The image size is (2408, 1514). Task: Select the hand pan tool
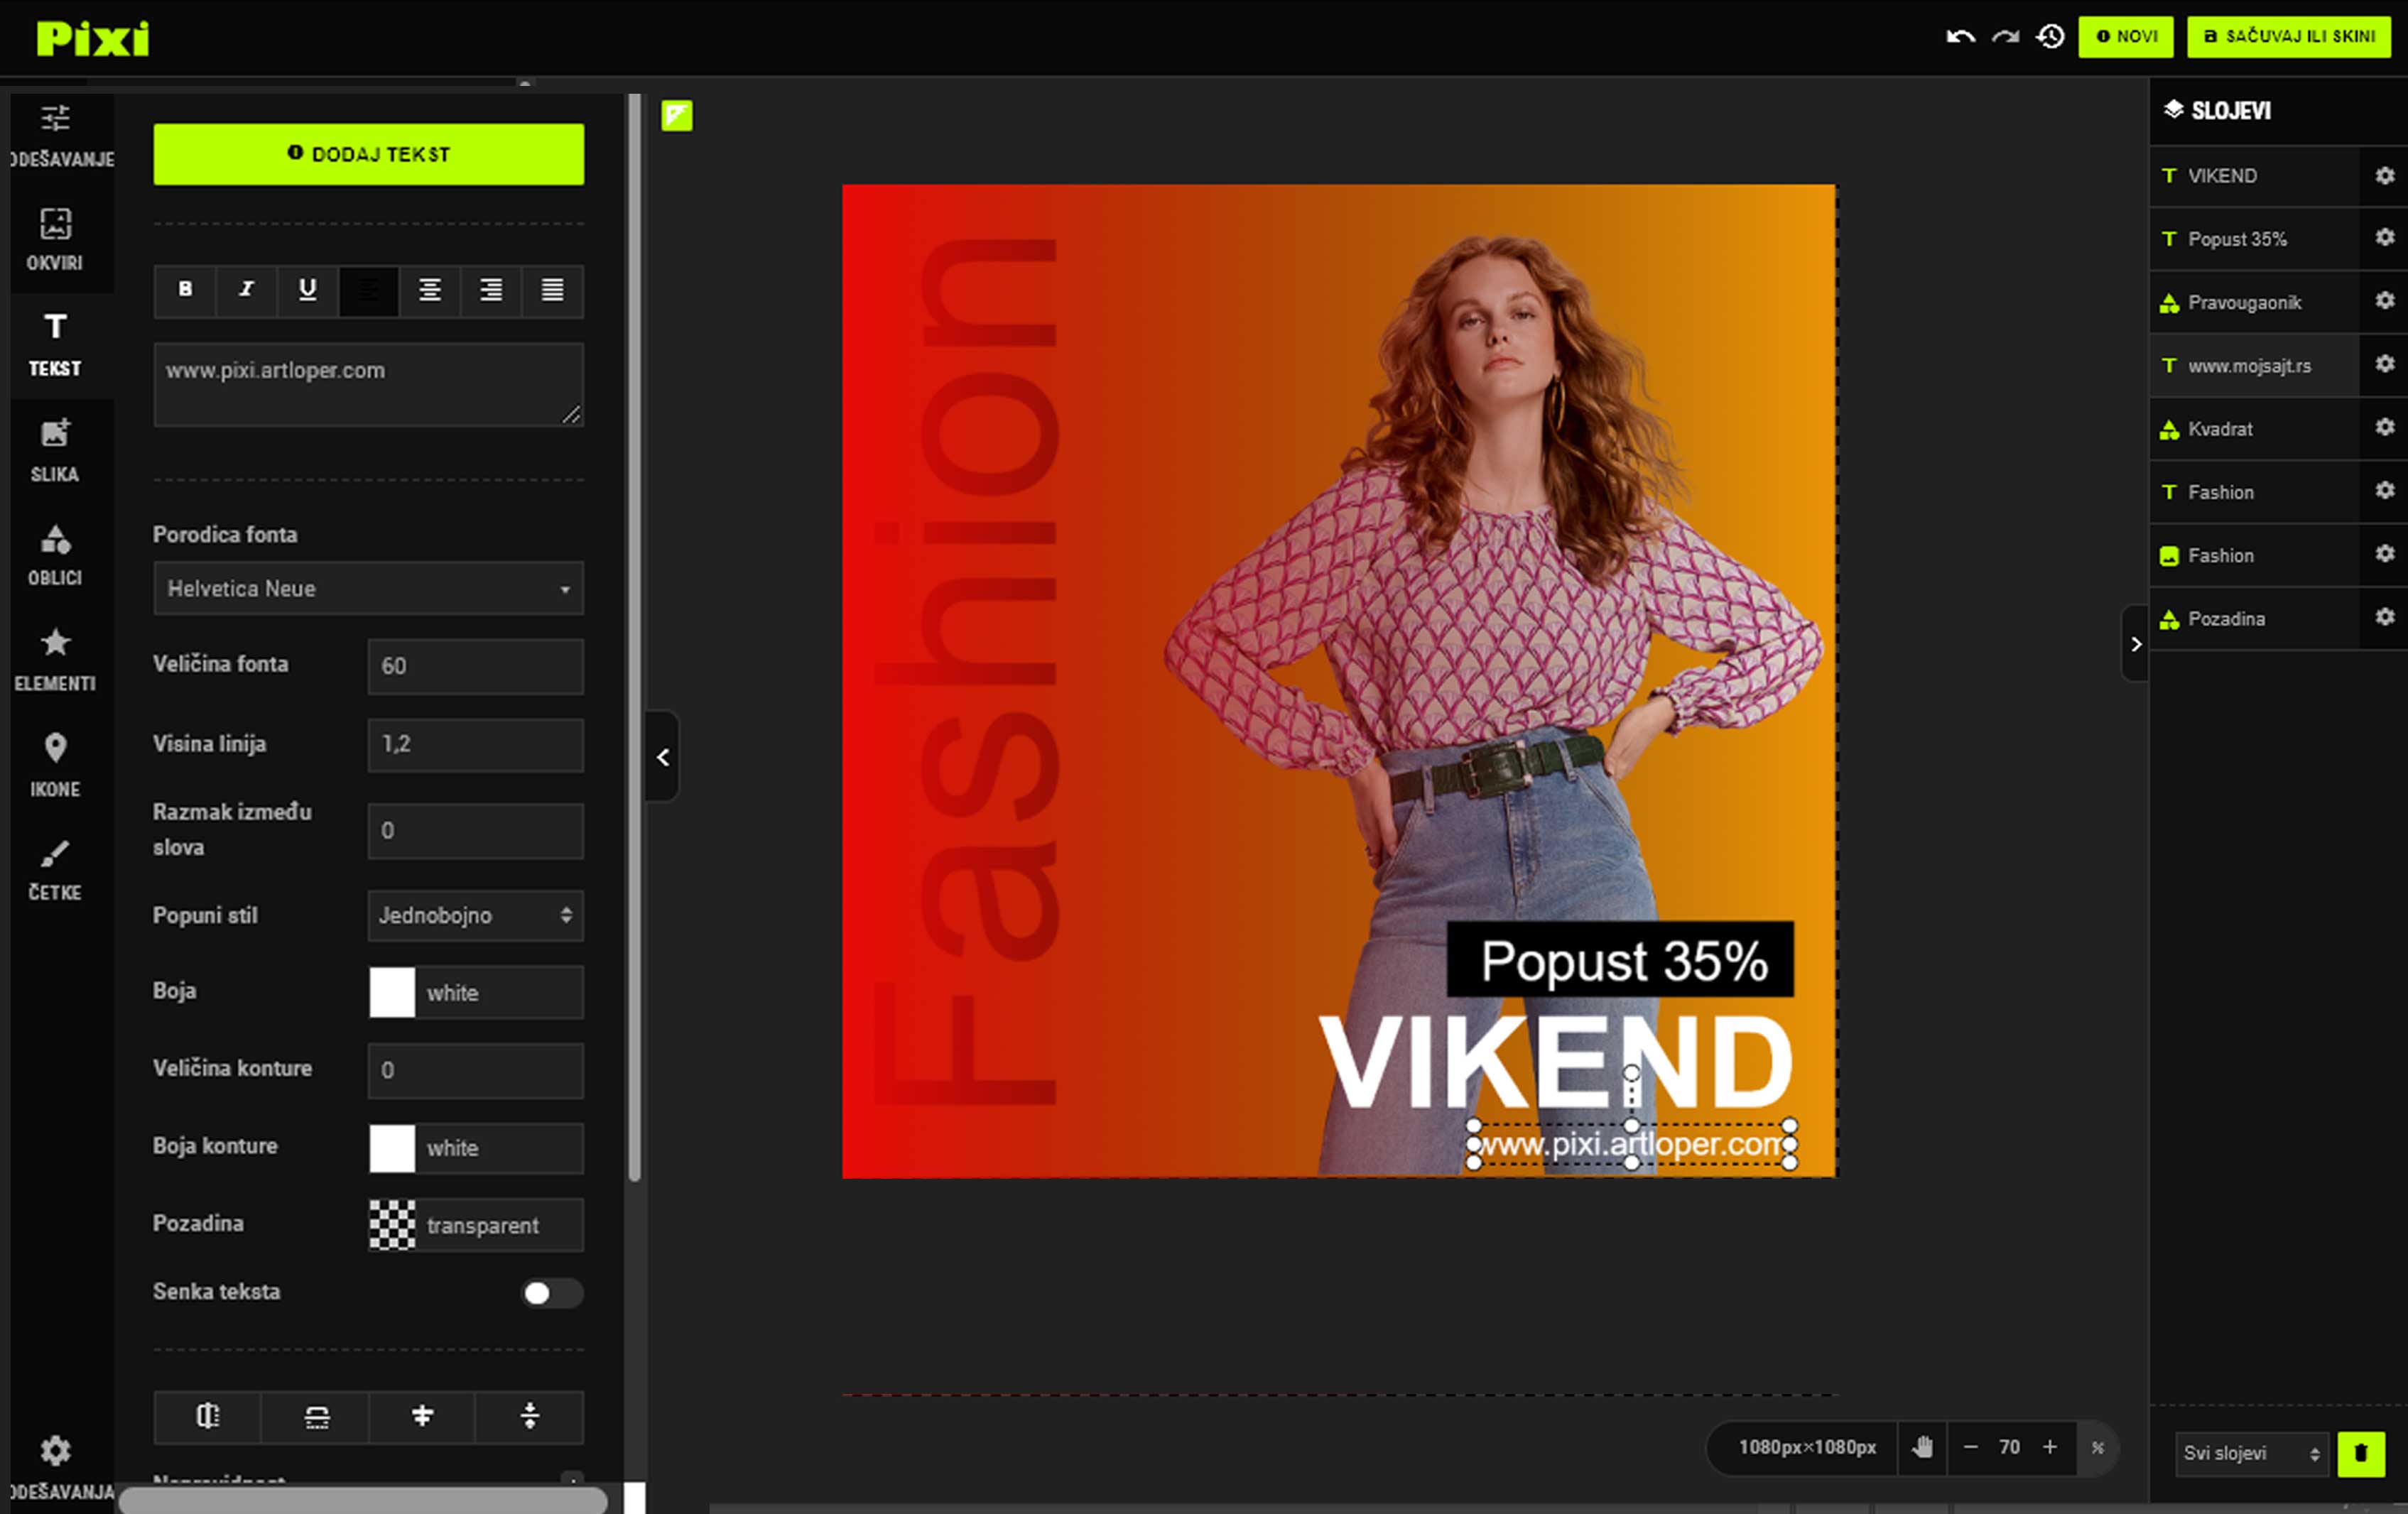(1922, 1447)
